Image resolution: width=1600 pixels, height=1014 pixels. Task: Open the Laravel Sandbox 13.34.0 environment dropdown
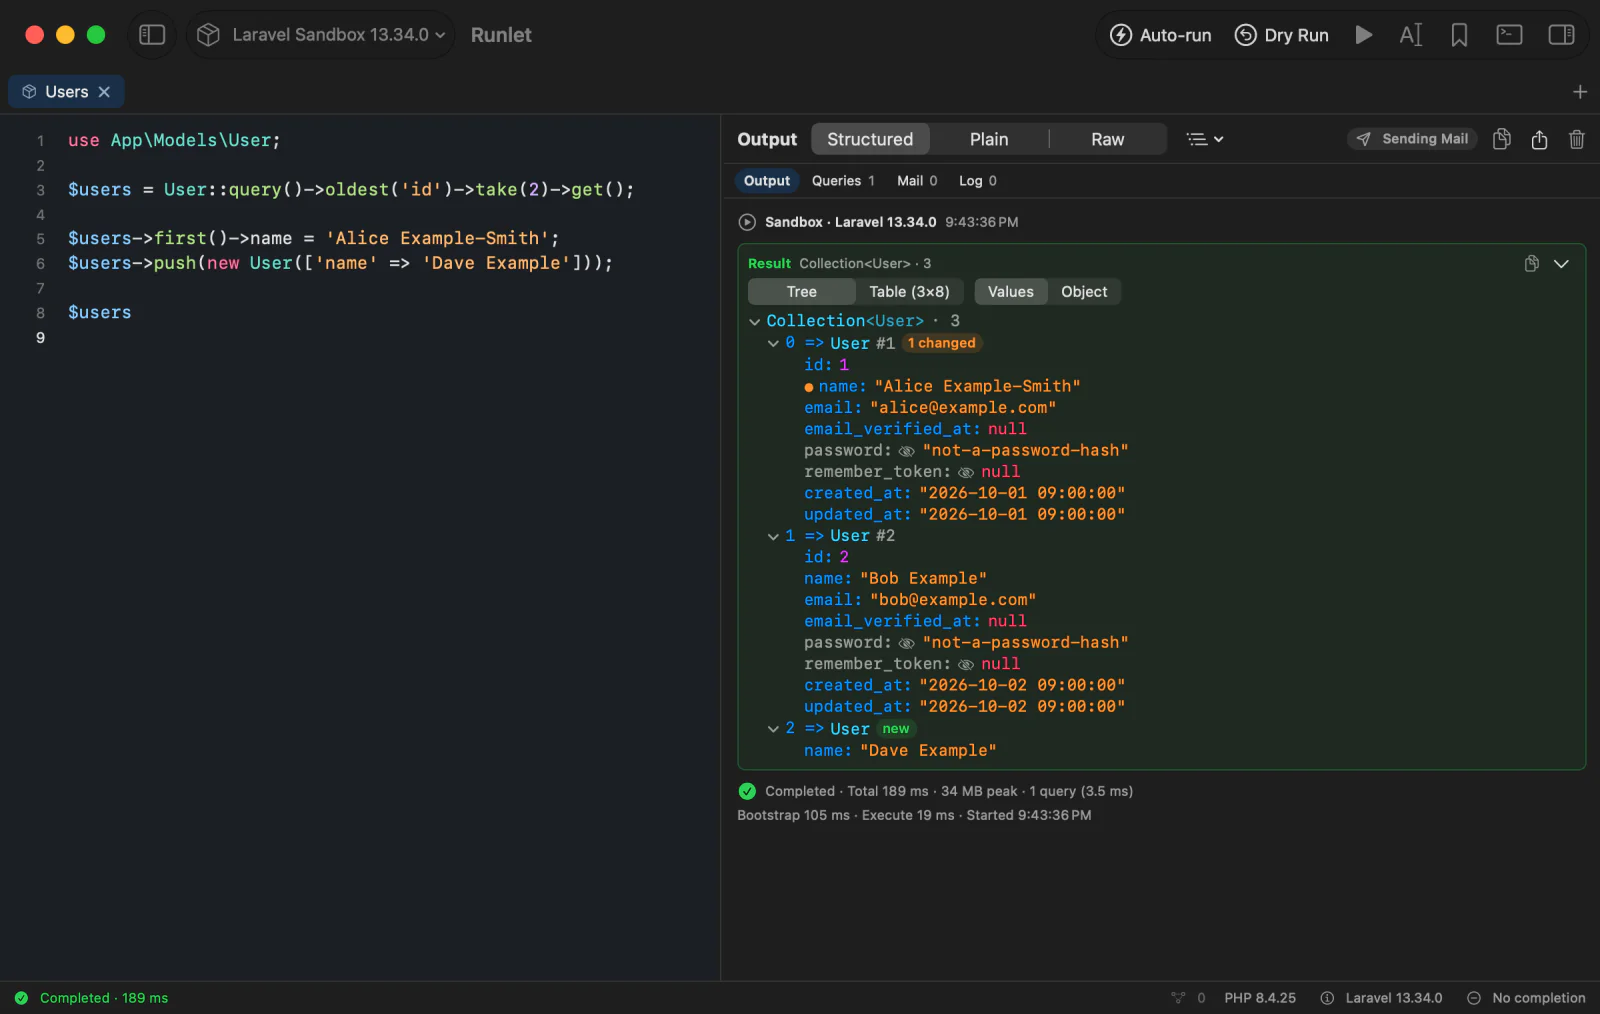(320, 35)
